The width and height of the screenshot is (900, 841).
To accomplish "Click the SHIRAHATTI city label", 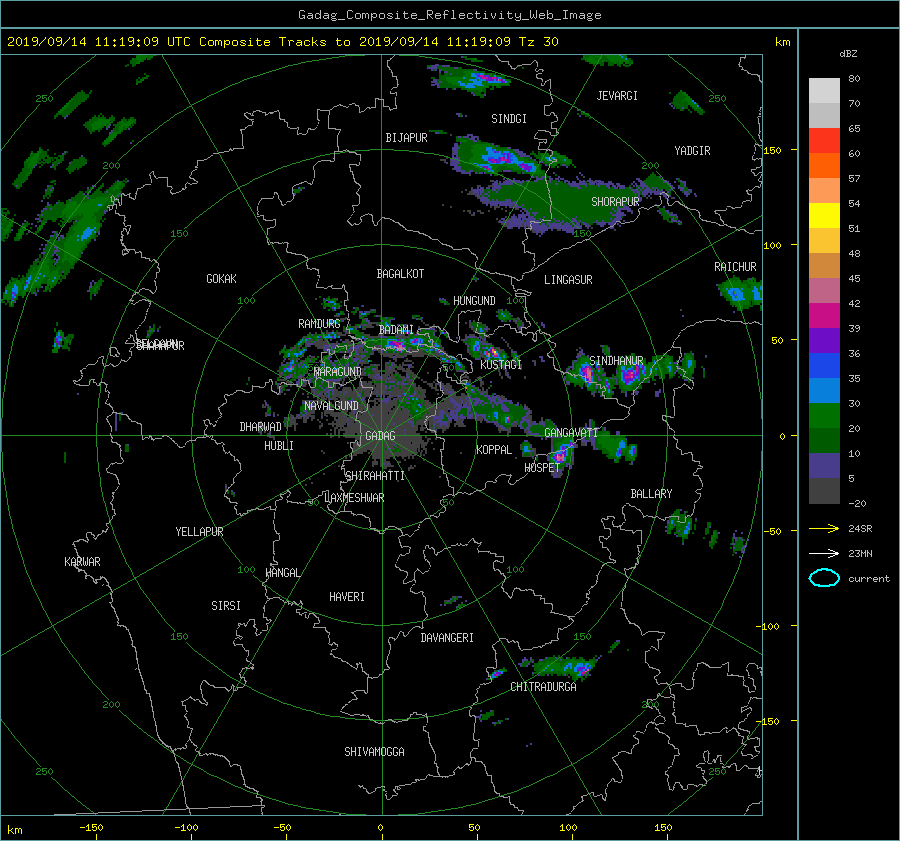I will pyautogui.click(x=375, y=476).
